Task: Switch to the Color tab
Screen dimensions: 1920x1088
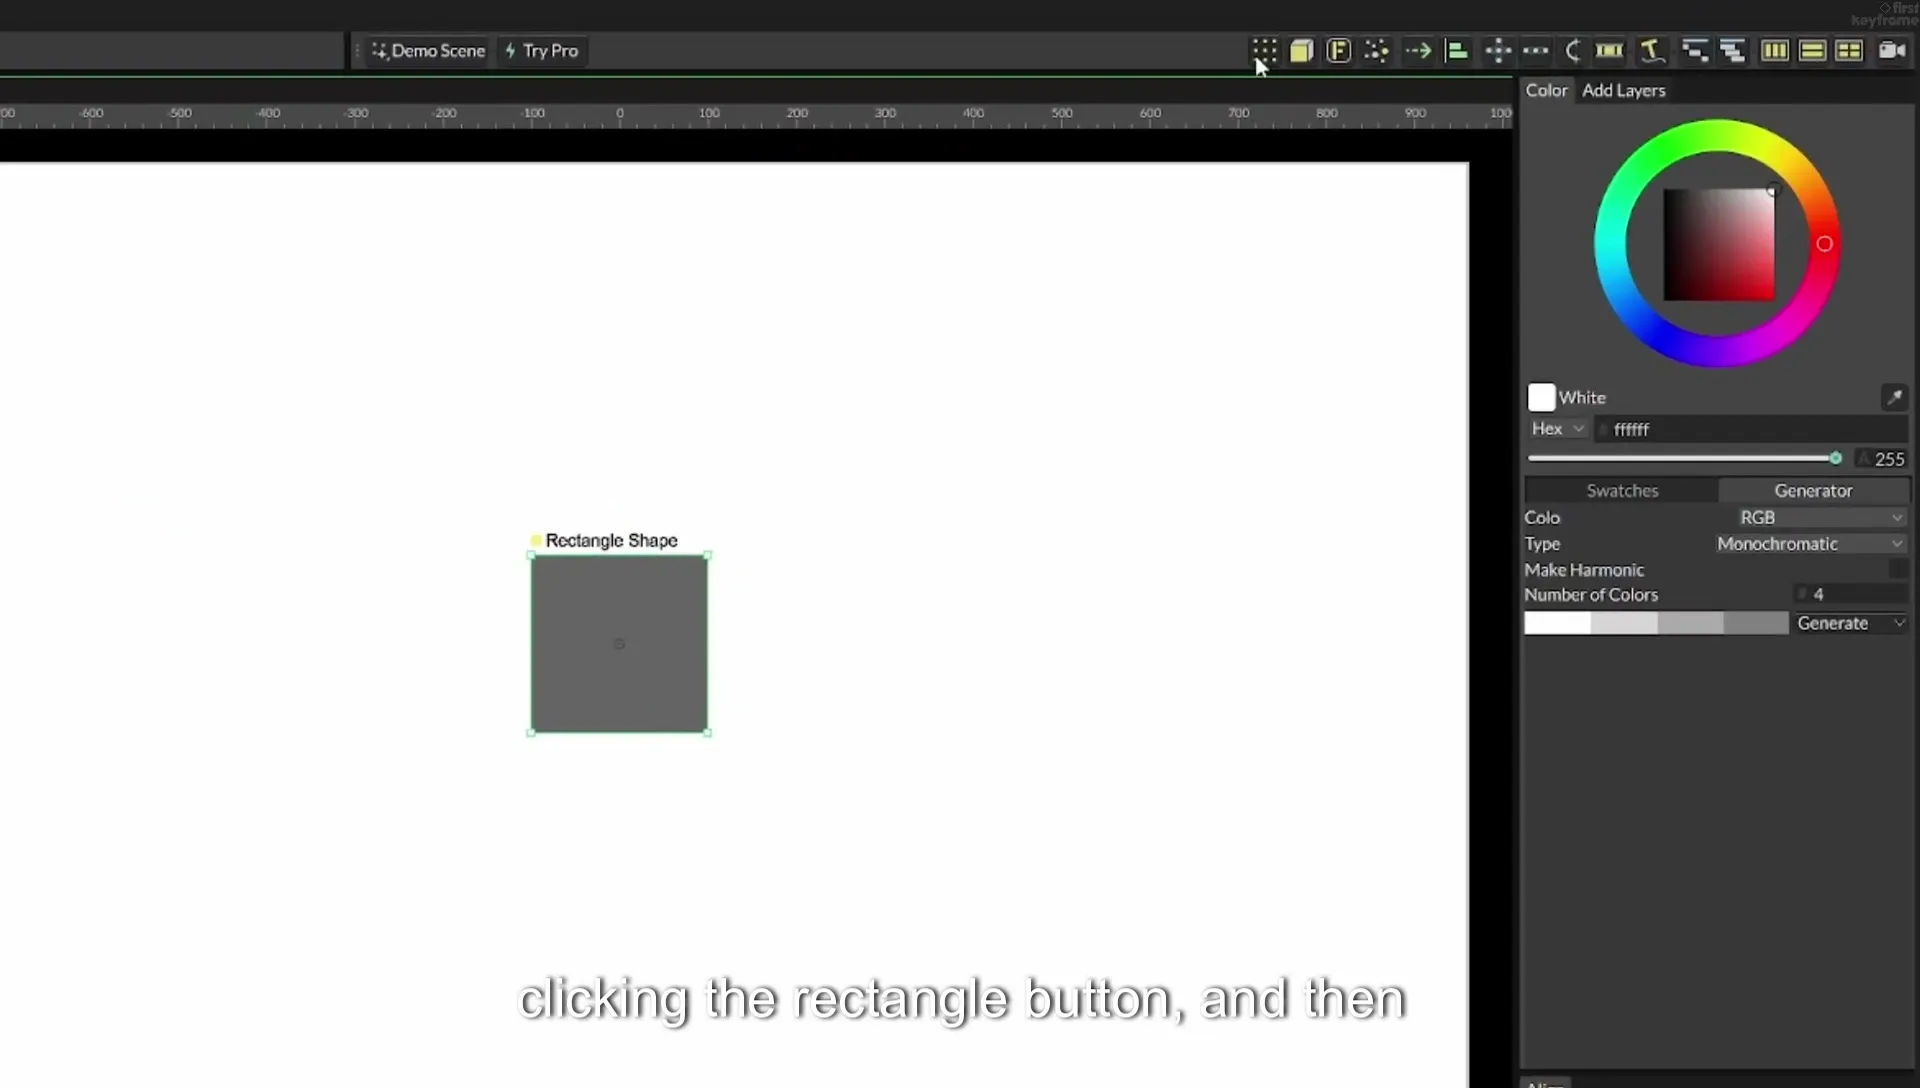Action: click(x=1546, y=90)
